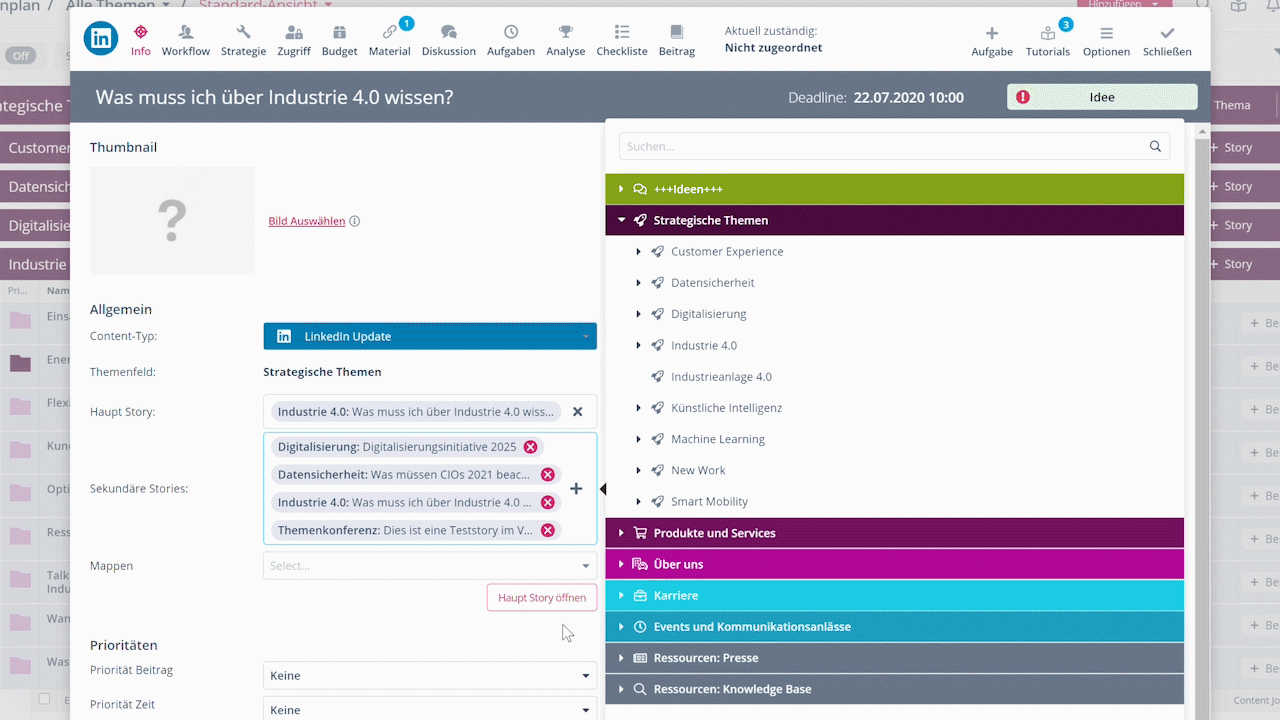Image resolution: width=1280 pixels, height=720 pixels.
Task: Switch to the Aufgaben tab
Action: 510,40
